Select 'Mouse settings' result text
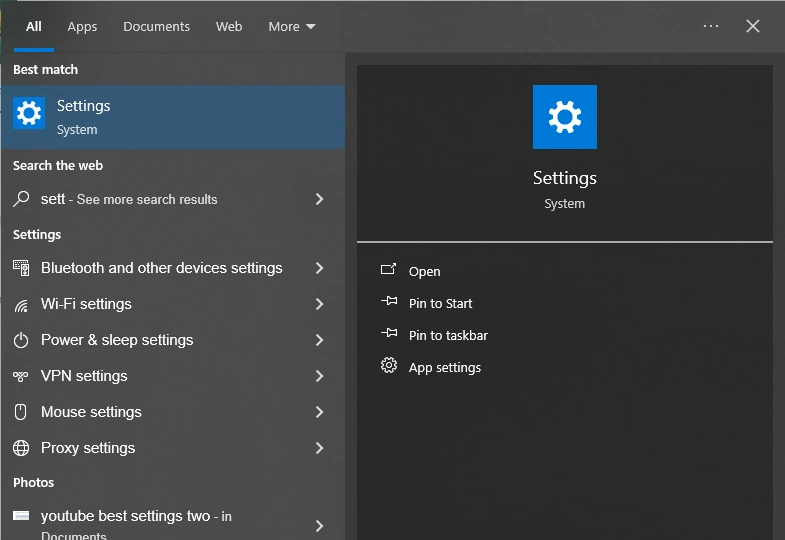This screenshot has height=540, width=785. click(x=91, y=412)
